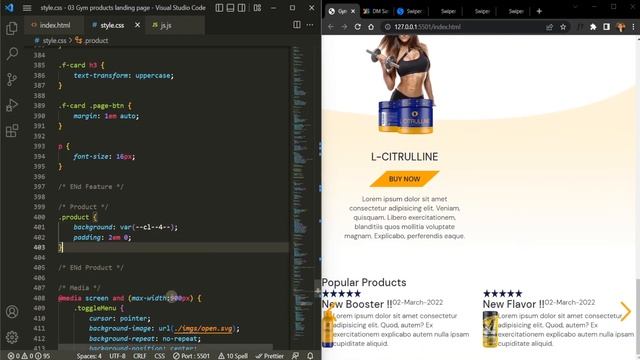
Task: Click the '/* END Feature */' comment line
Action: [91, 187]
